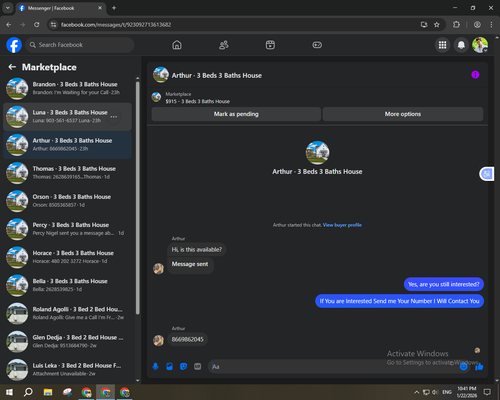The height and width of the screenshot is (400, 500).
Task: Click the Facebook logo icon
Action: pyautogui.click(x=14, y=45)
